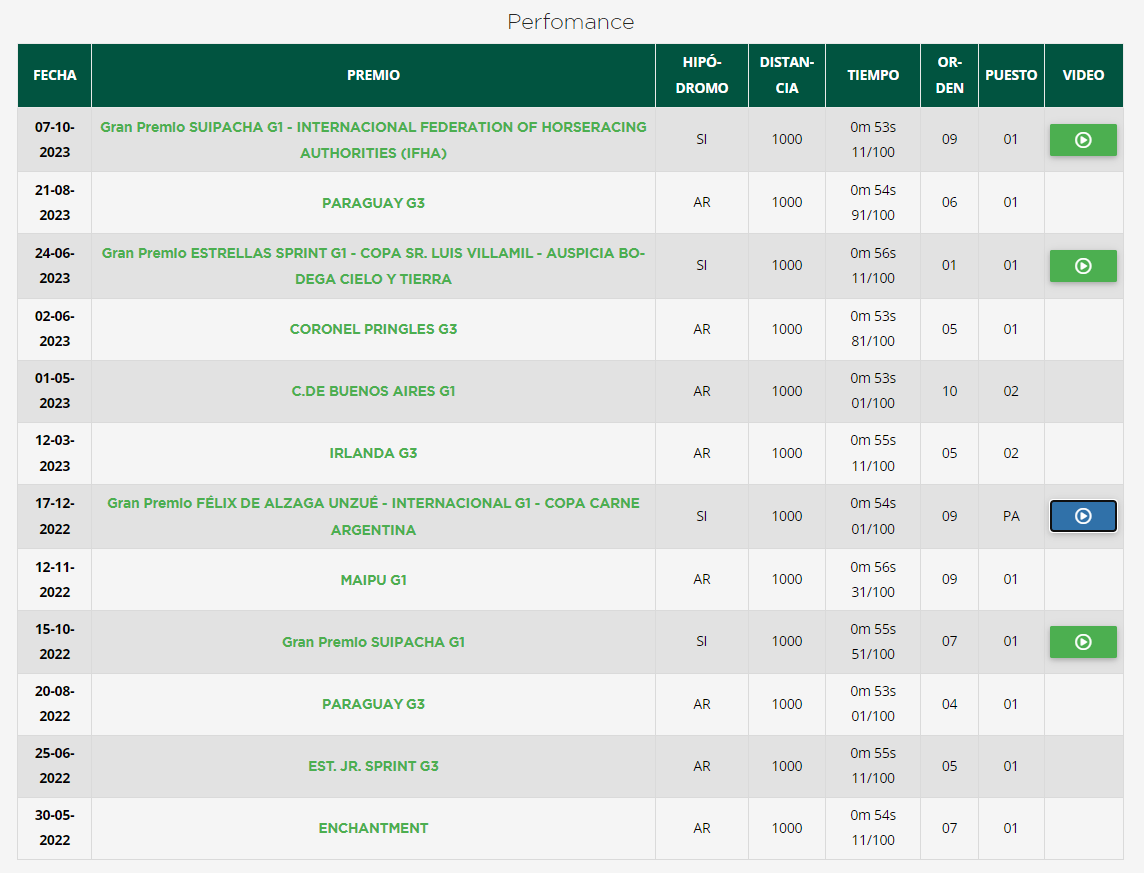Open IRLANDA G3 race link
The image size is (1144, 873).
tap(373, 453)
